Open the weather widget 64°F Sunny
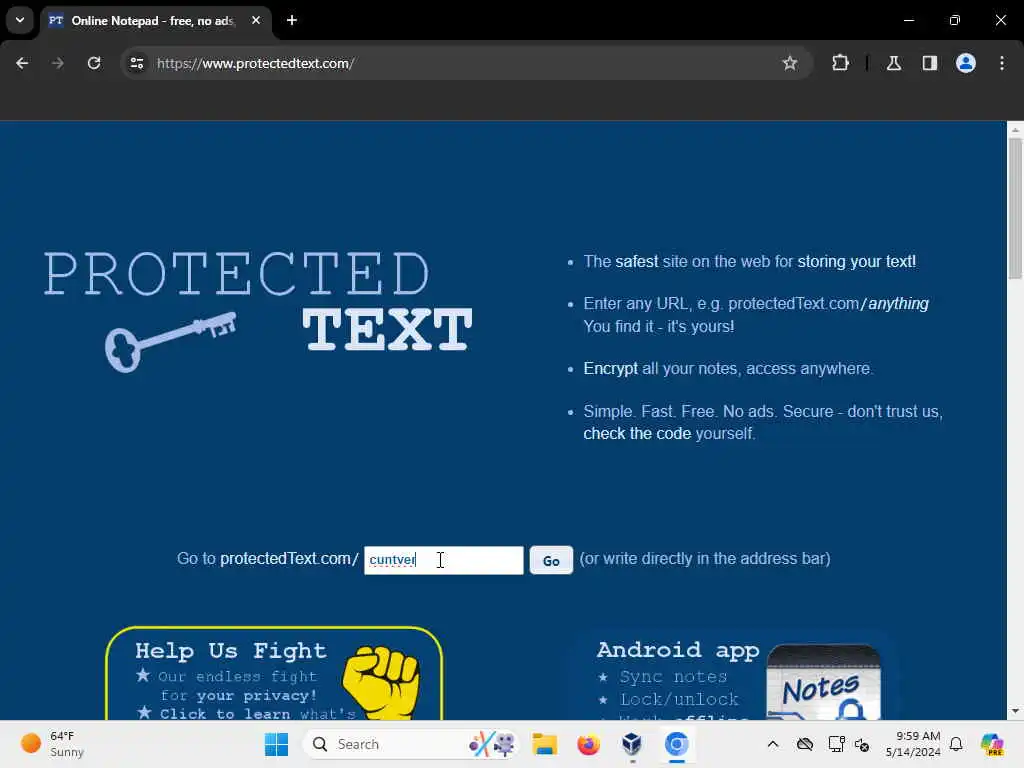 point(52,744)
